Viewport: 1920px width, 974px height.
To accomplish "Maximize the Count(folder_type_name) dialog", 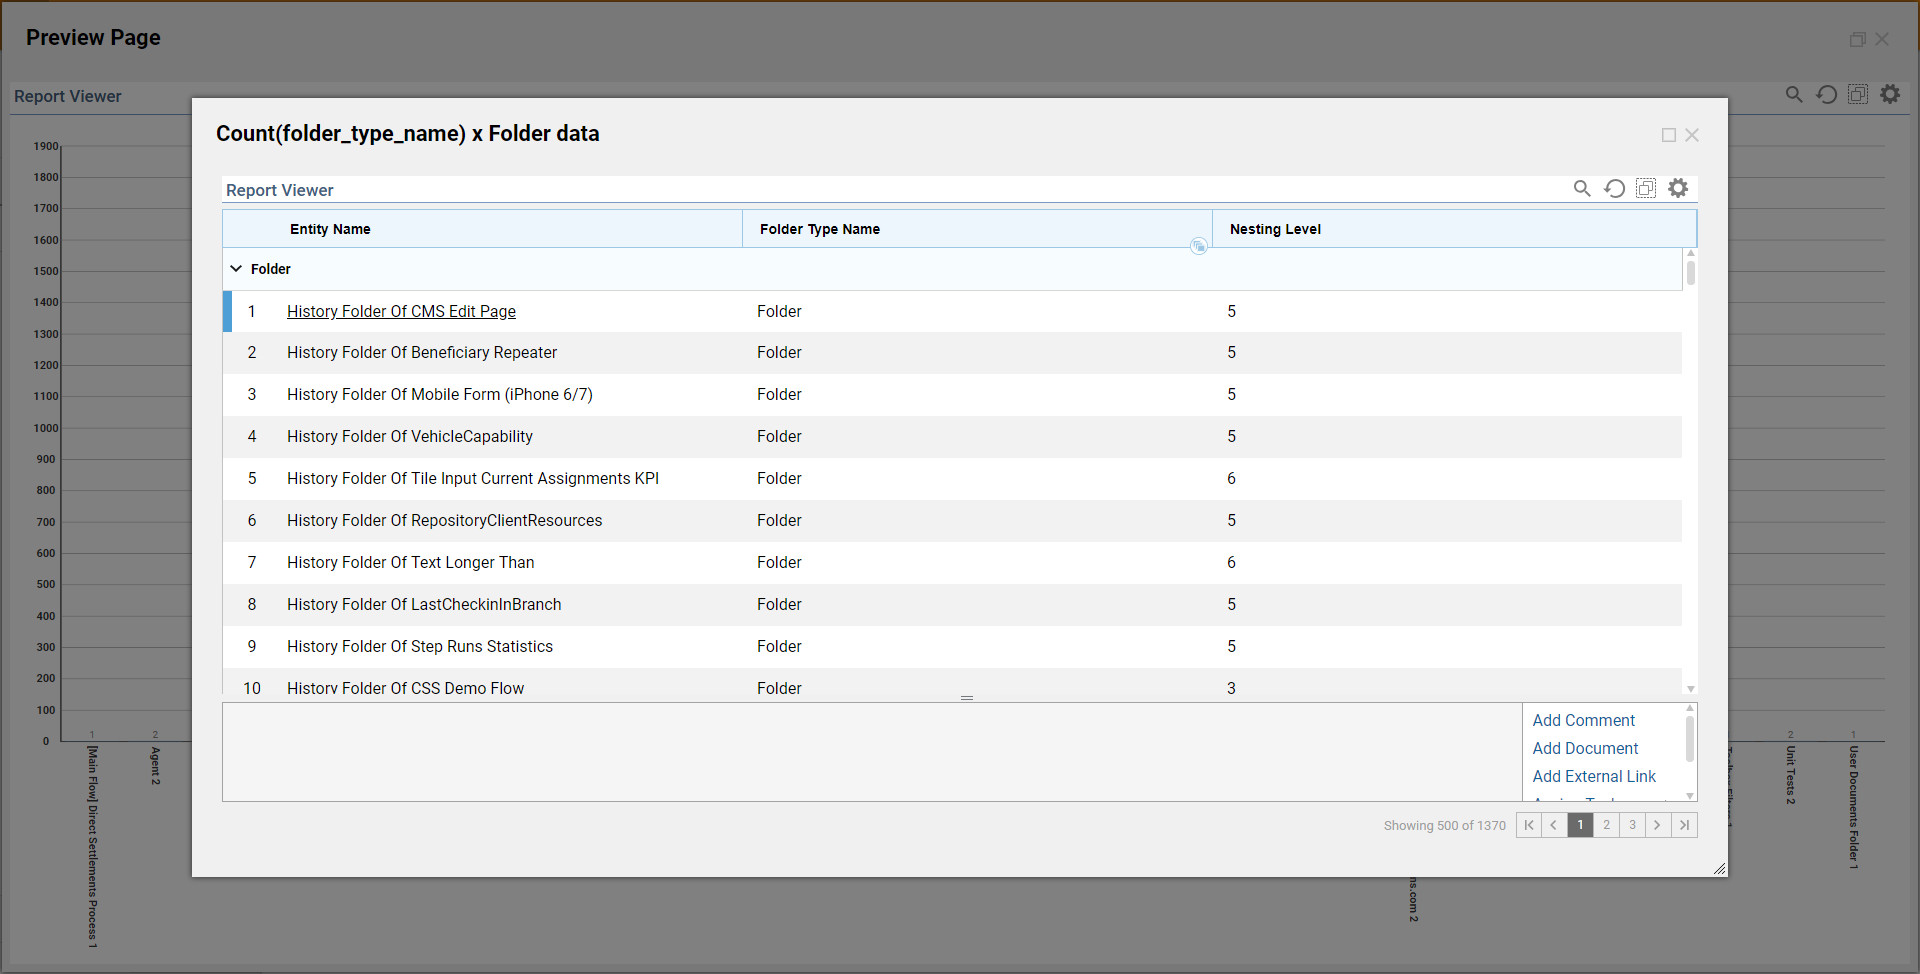I will tap(1668, 135).
